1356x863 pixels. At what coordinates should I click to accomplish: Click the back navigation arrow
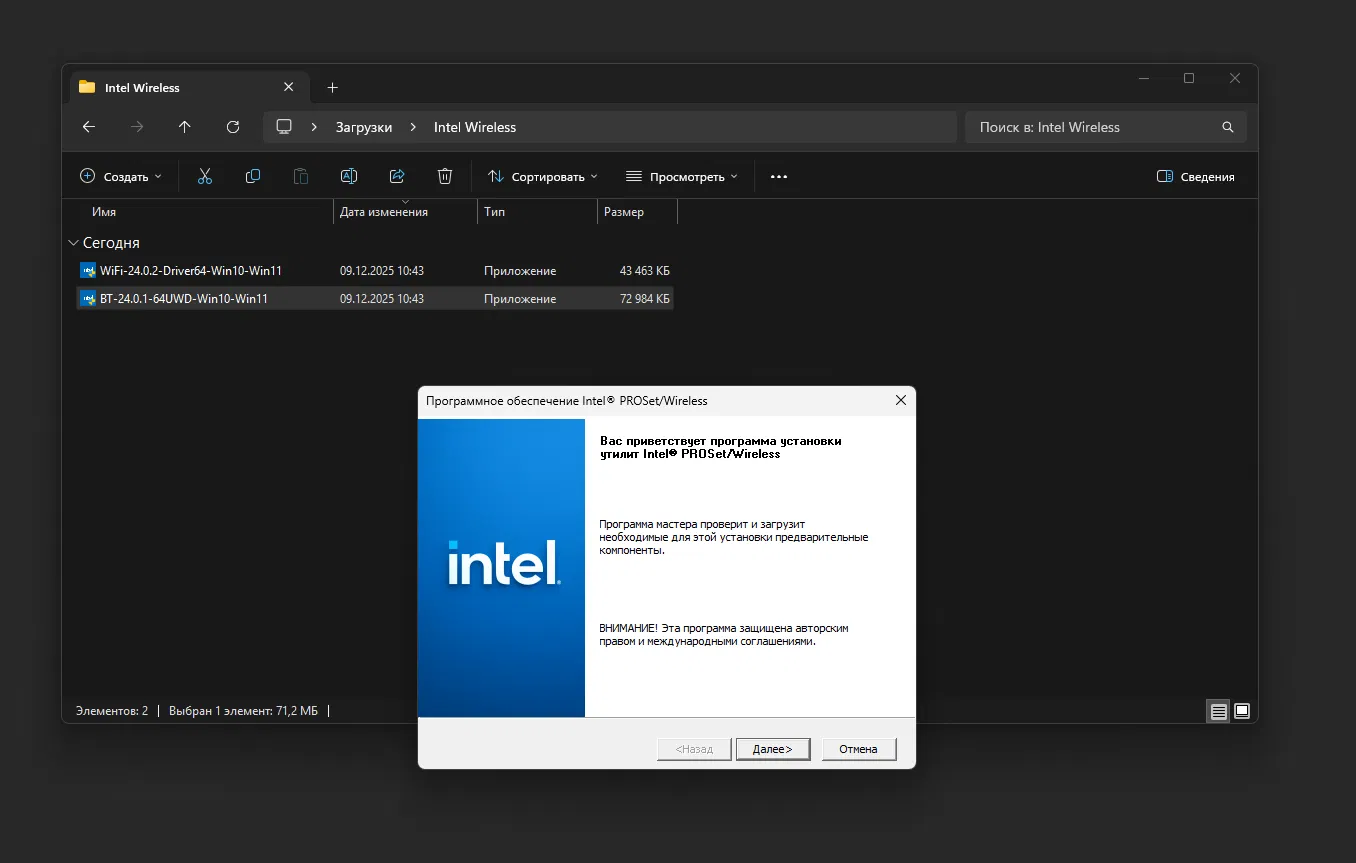(x=88, y=127)
